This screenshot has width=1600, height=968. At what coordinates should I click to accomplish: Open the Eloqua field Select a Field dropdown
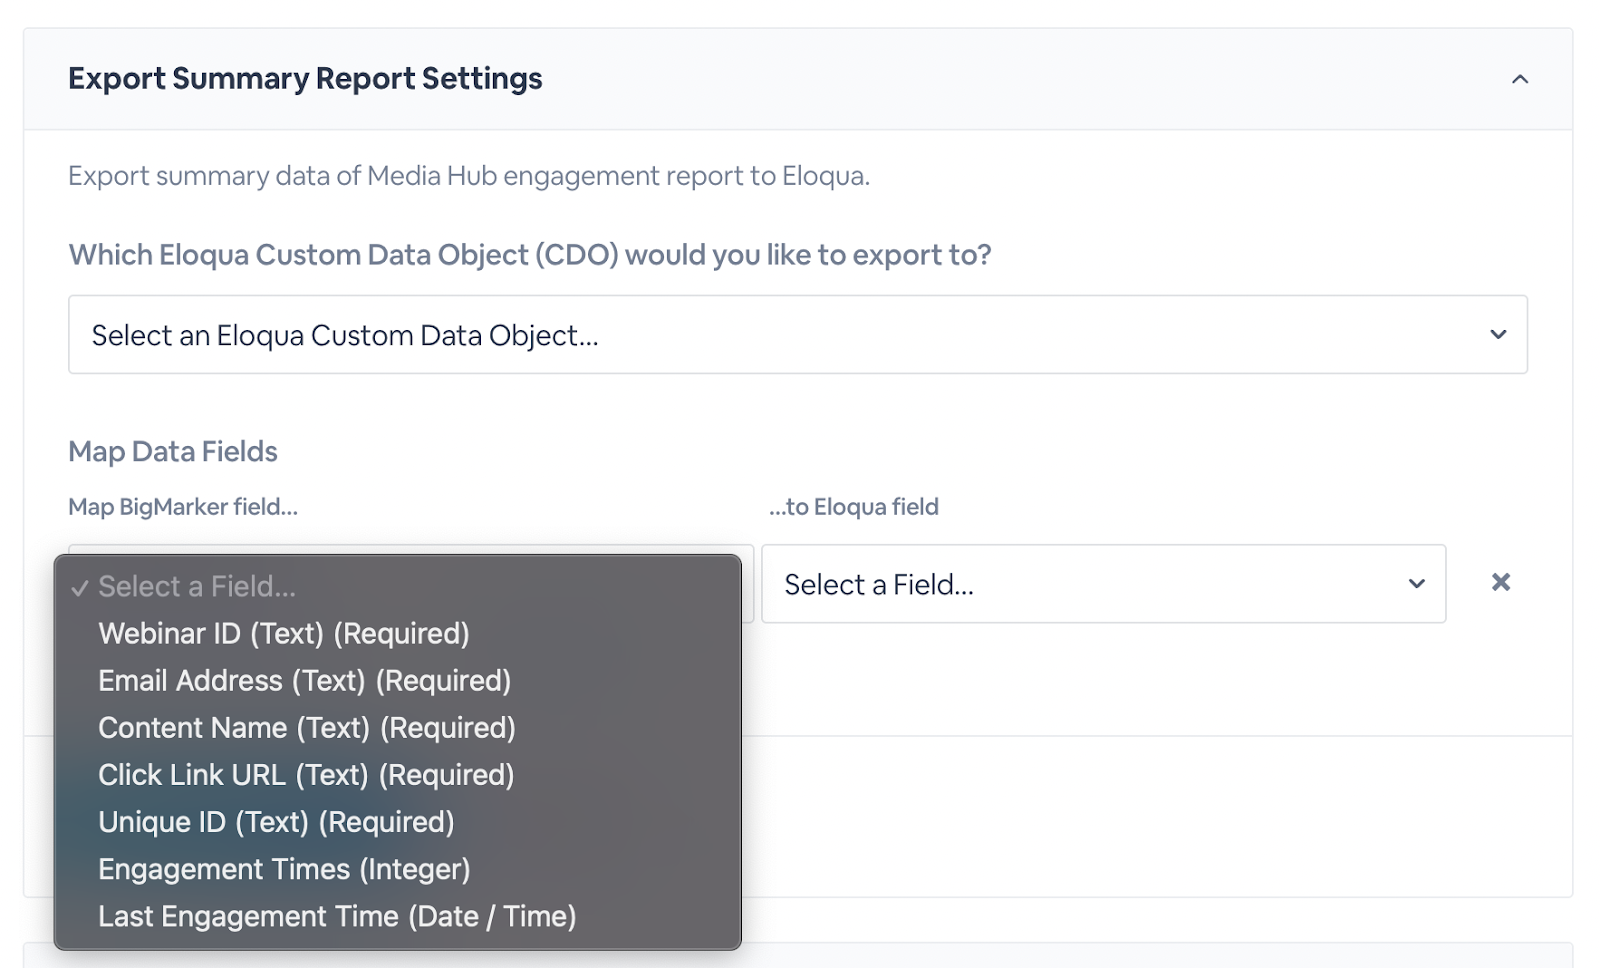pos(1103,583)
